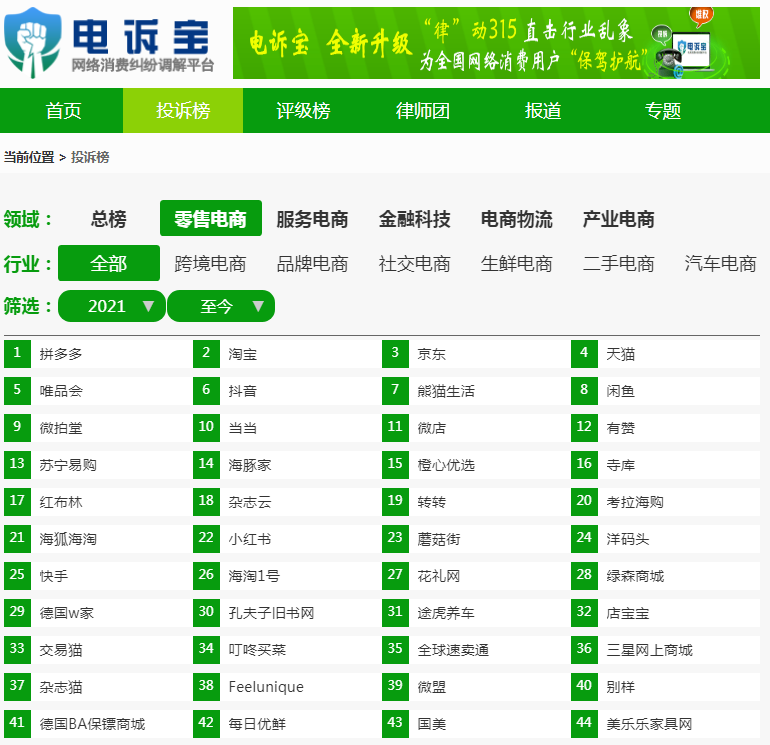Filter by 跨境电商 industry
Image resolution: width=770 pixels, height=745 pixels.
[211, 263]
